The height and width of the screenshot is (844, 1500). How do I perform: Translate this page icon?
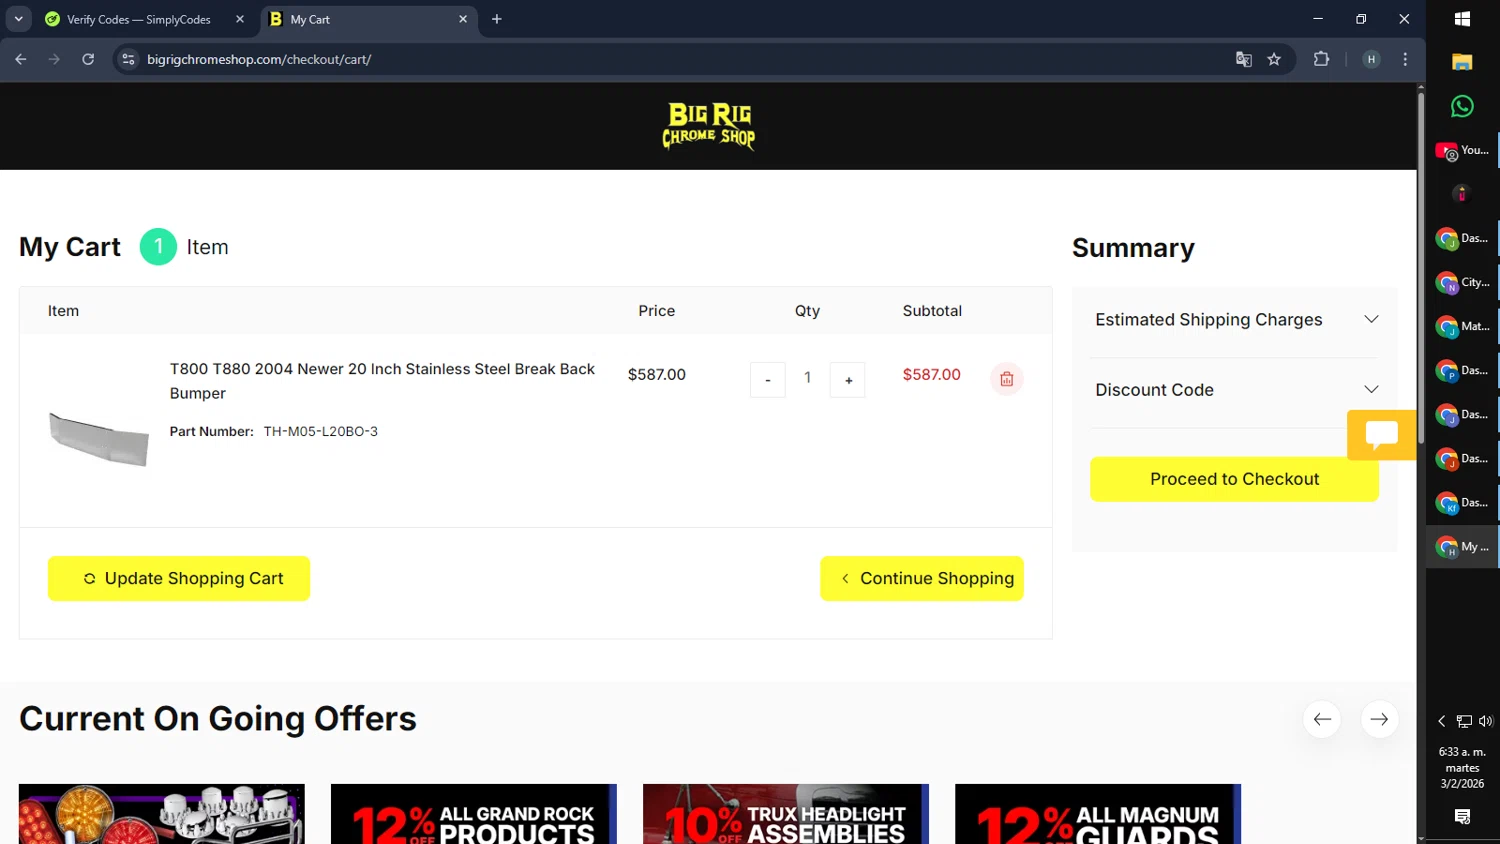click(x=1244, y=59)
